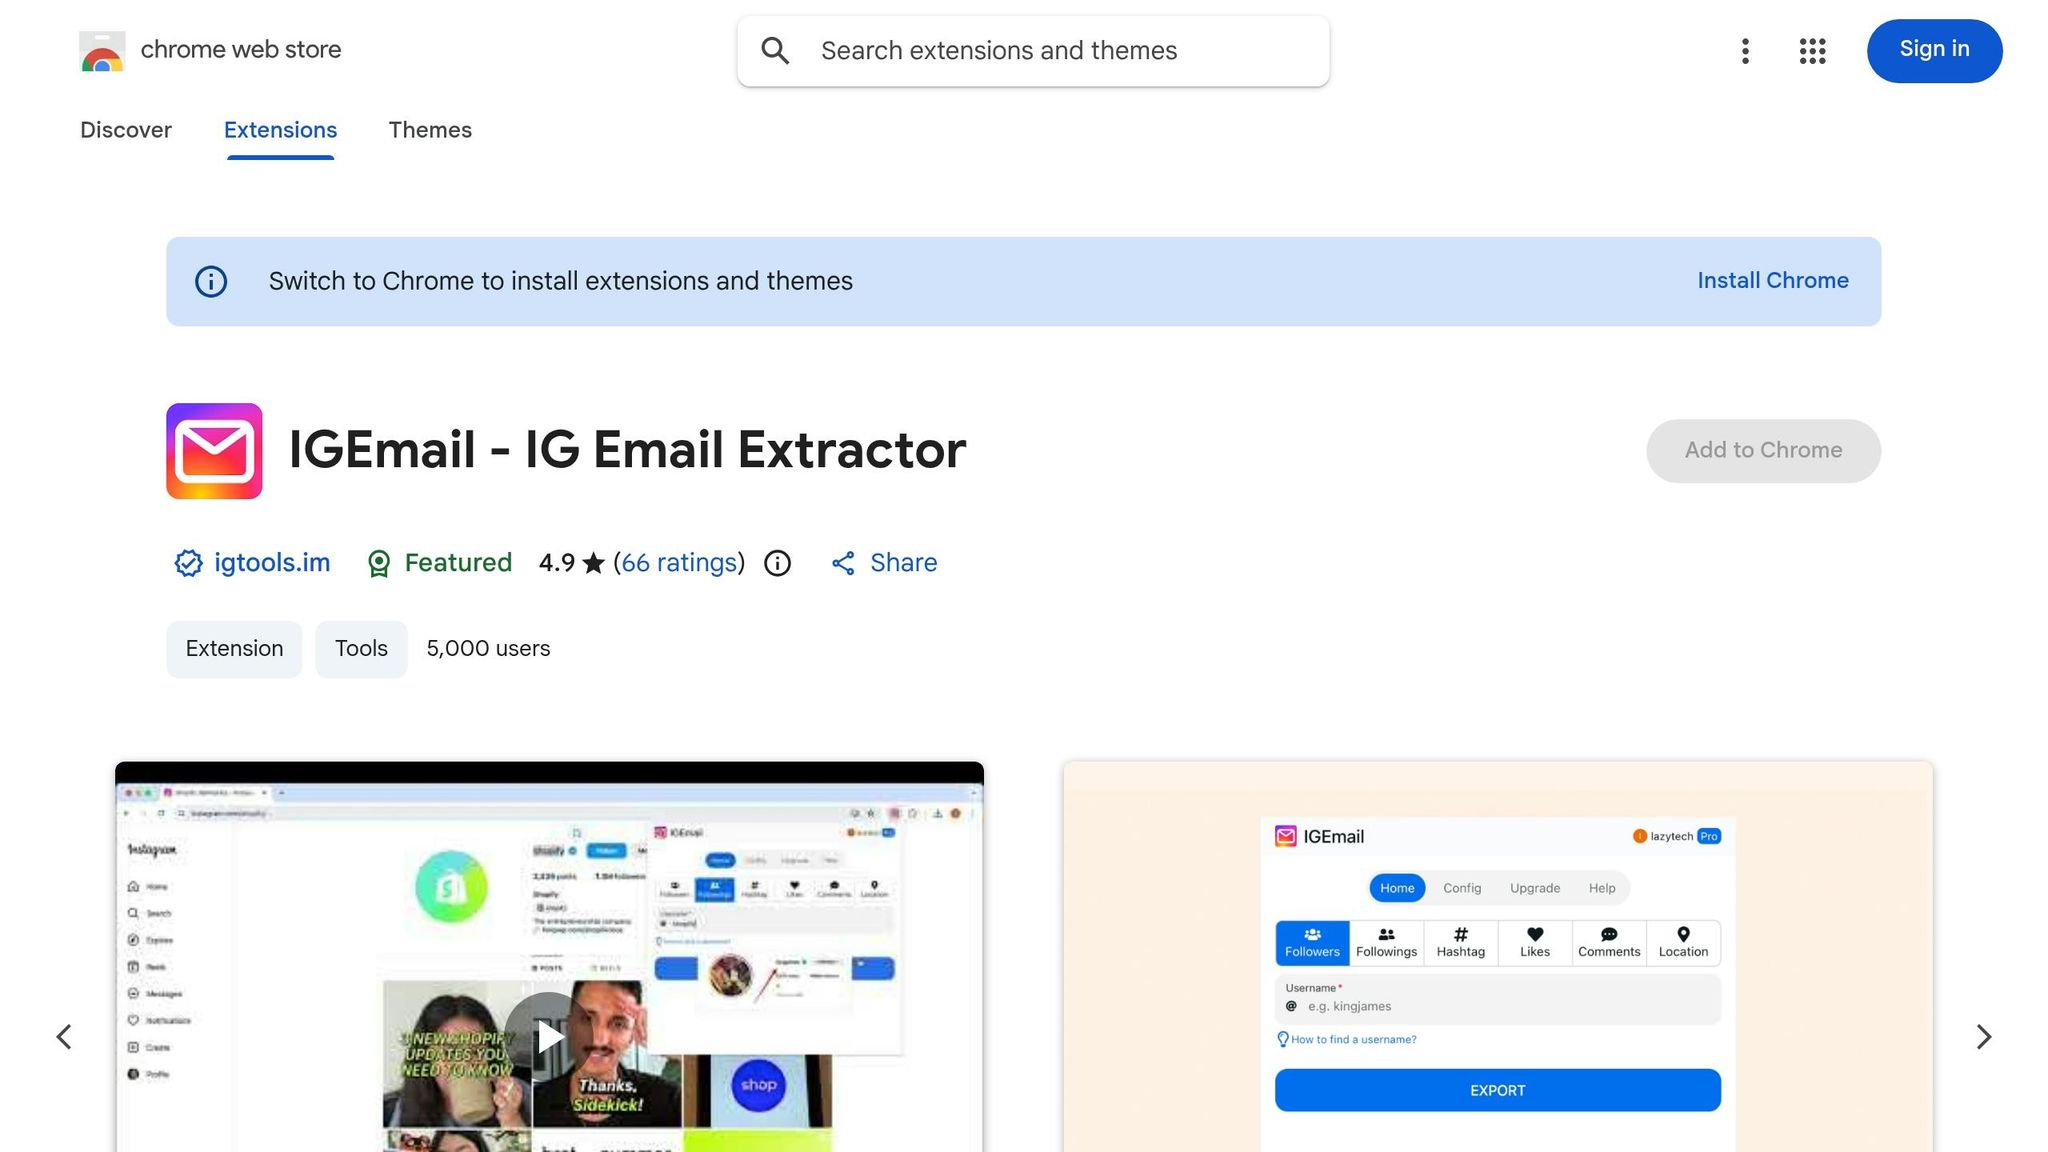Click the info icon in the blue banner

(211, 282)
